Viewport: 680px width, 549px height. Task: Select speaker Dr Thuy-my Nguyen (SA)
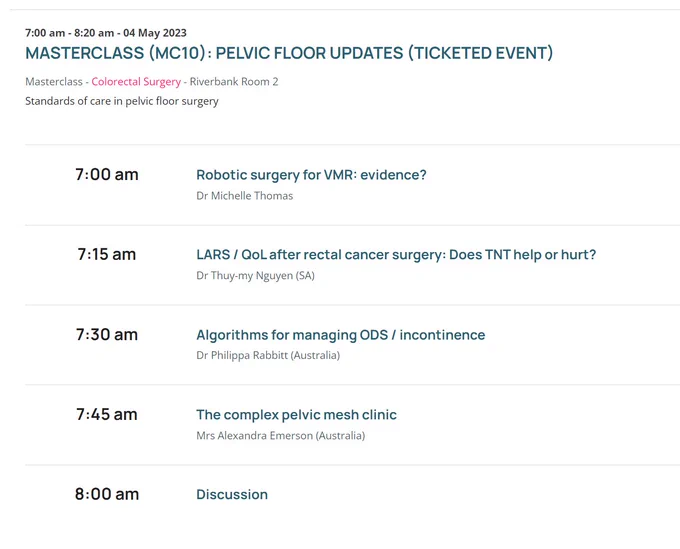click(255, 276)
